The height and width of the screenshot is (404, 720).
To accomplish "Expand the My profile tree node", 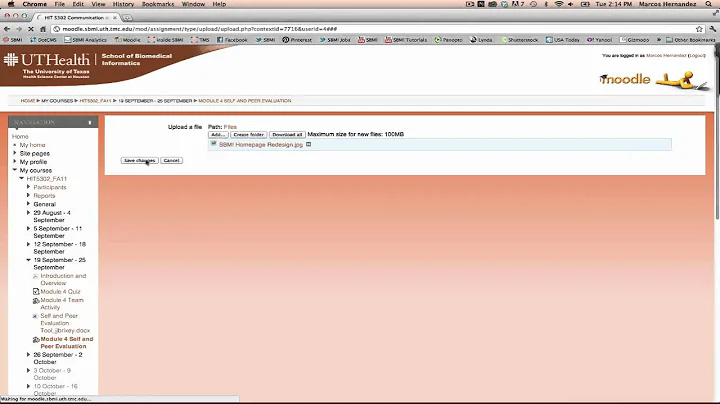I will pos(15,162).
